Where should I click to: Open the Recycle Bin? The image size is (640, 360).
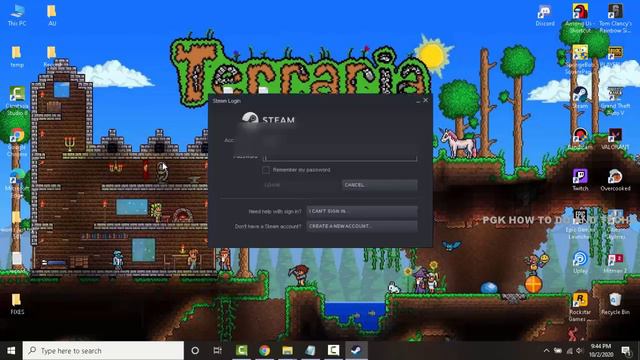[x=615, y=304]
